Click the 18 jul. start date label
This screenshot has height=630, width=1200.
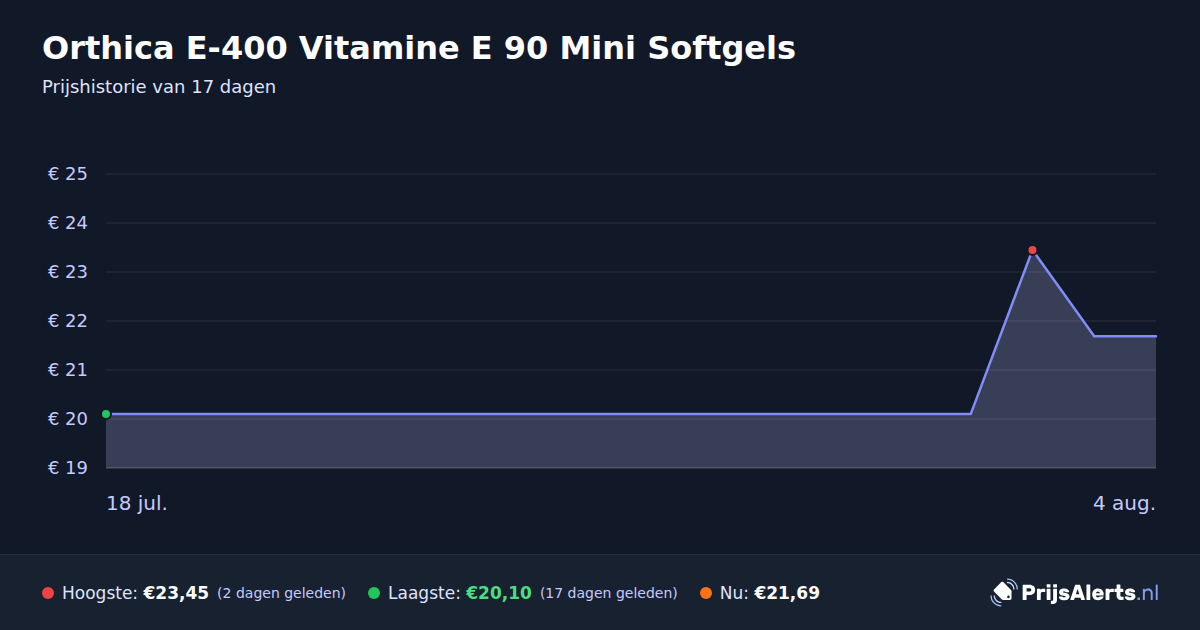coord(137,503)
